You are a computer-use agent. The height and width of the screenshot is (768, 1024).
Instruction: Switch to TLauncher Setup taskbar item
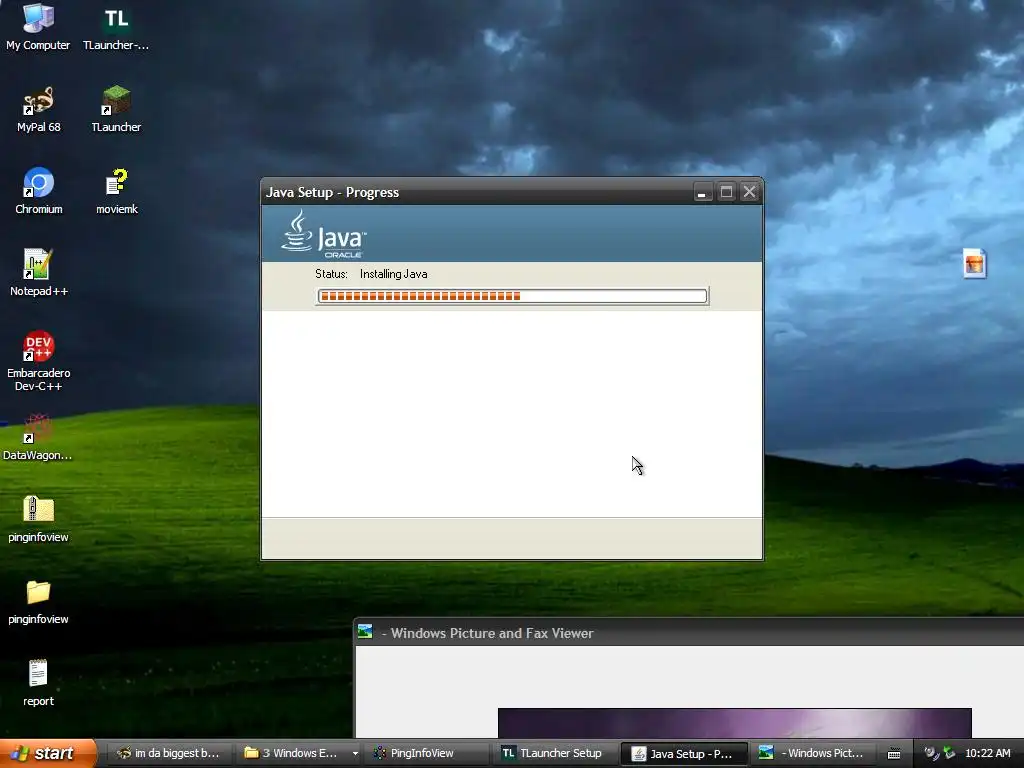coord(555,753)
